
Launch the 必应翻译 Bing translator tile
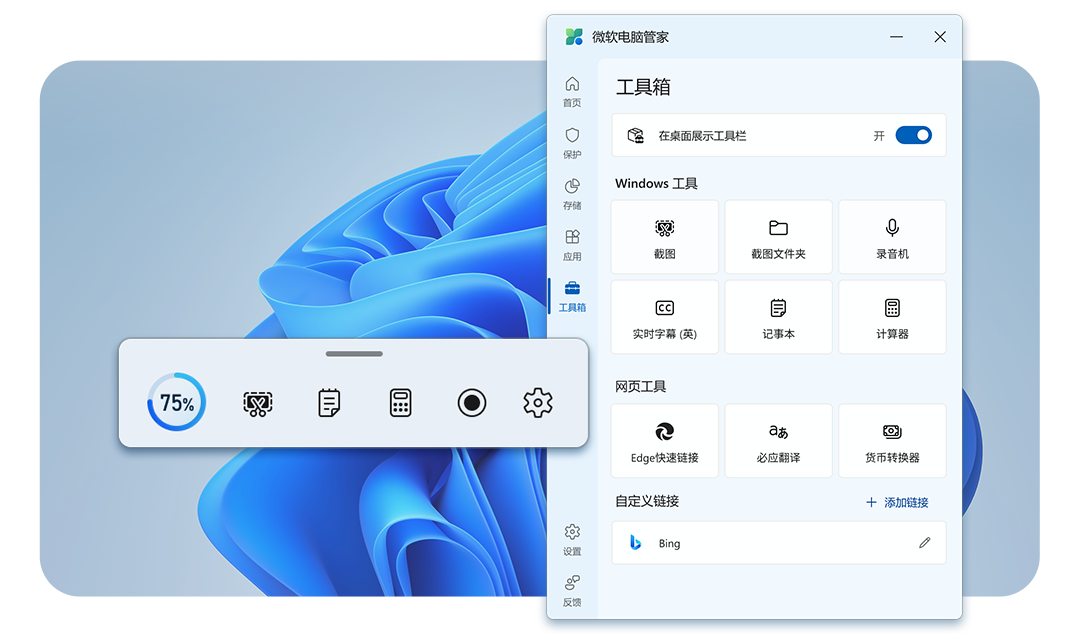(x=778, y=441)
